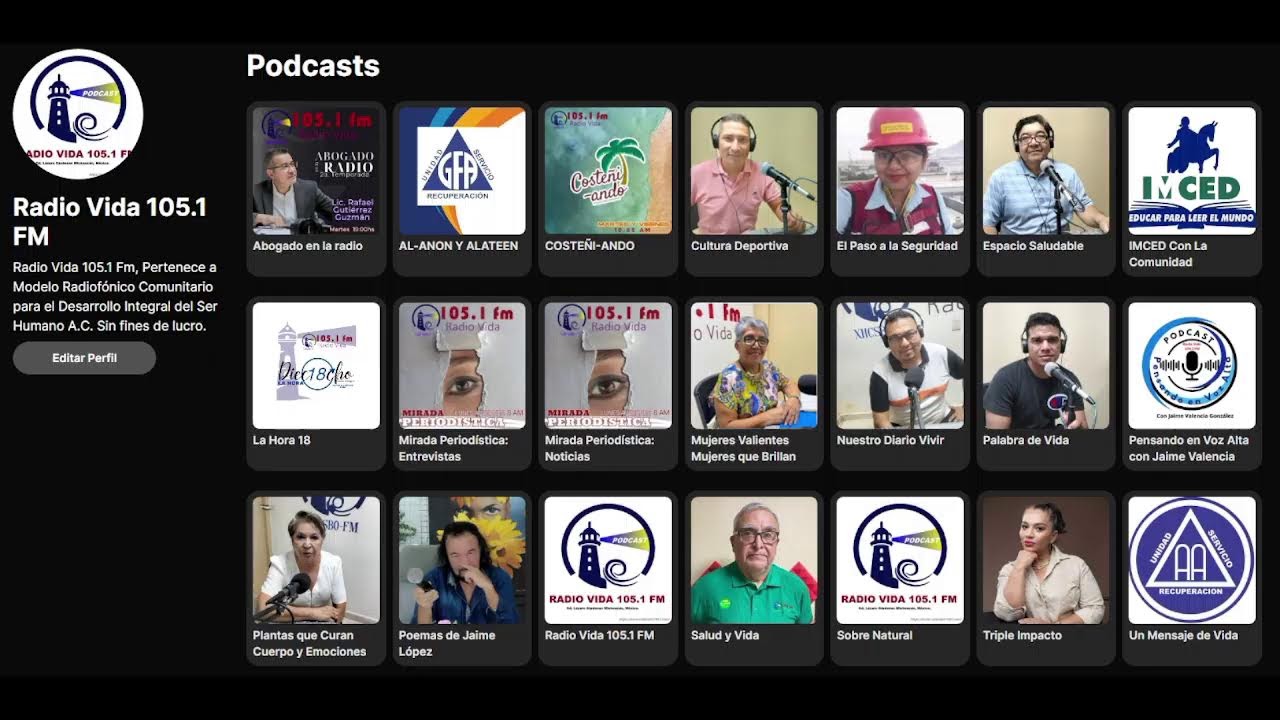Select the 'Sobre Natural' title
The image size is (1280, 720).
875,636
